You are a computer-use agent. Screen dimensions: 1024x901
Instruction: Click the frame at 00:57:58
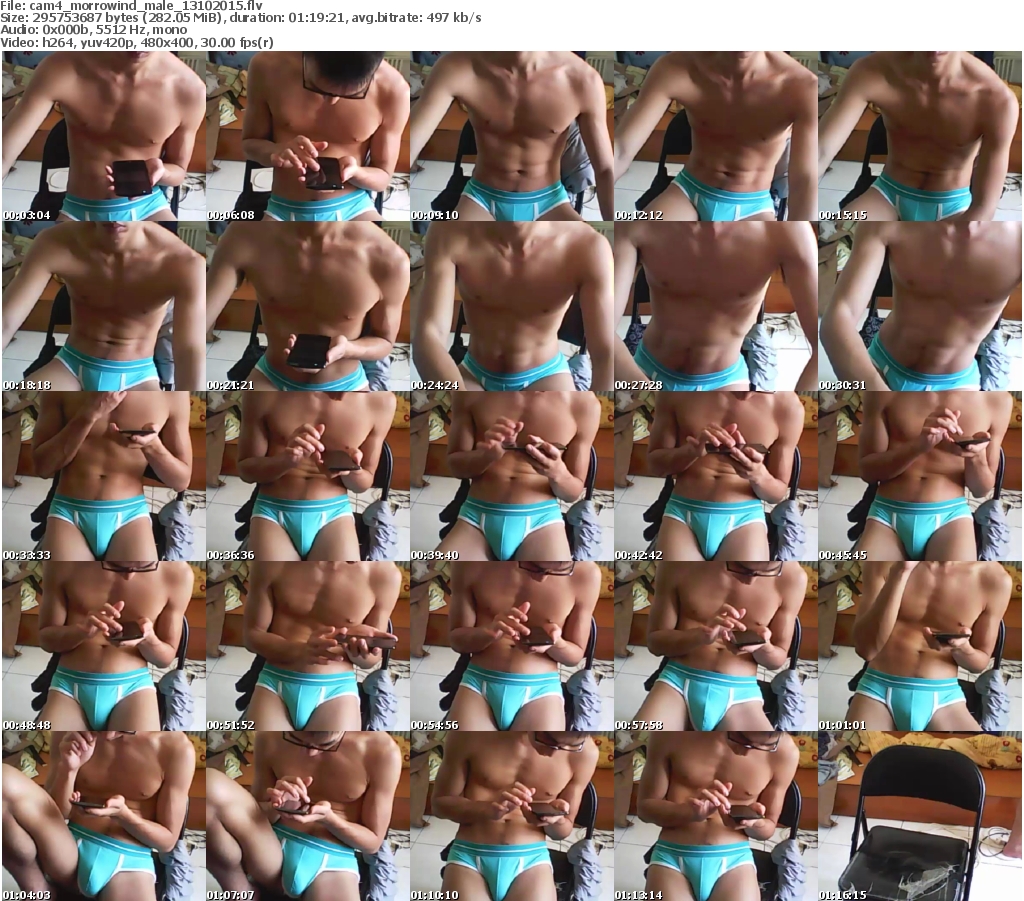click(715, 646)
